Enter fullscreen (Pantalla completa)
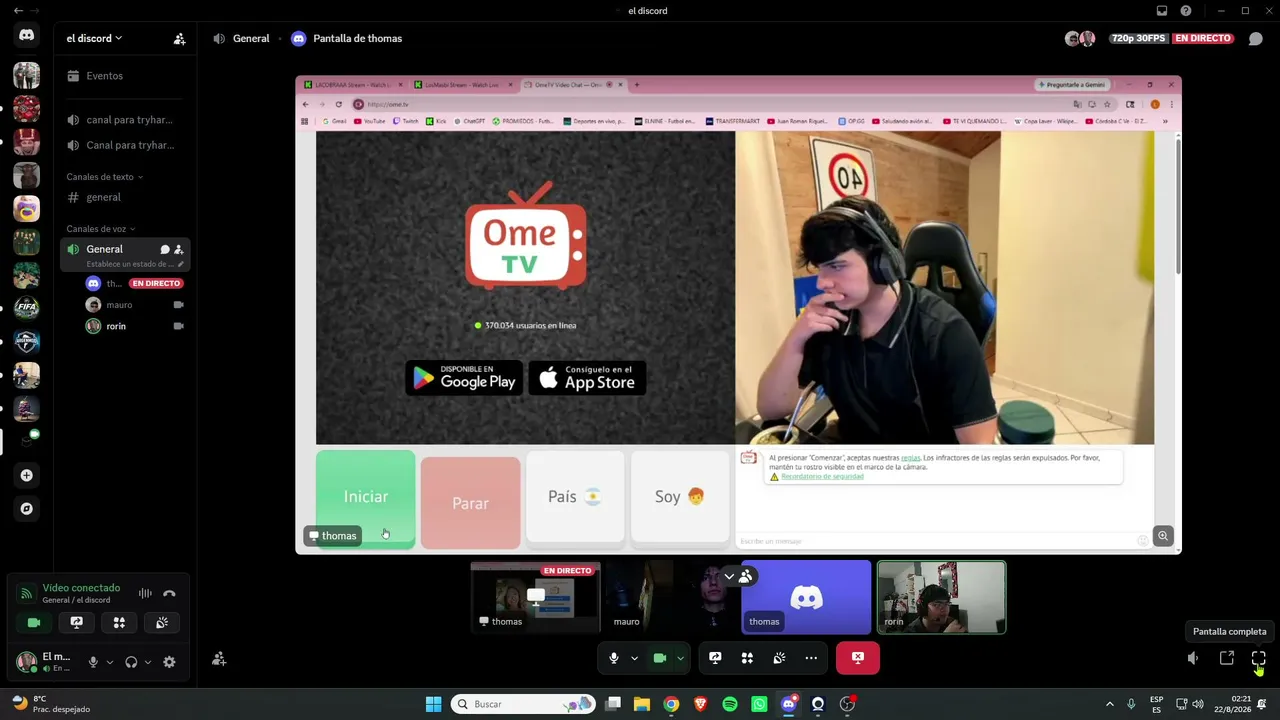The image size is (1280, 720). click(1259, 658)
